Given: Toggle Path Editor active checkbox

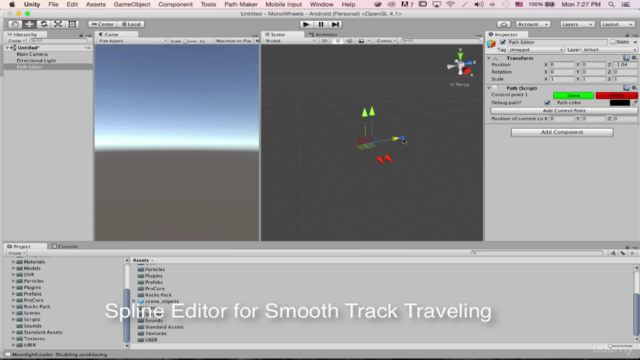Looking at the screenshot, I should [x=502, y=42].
